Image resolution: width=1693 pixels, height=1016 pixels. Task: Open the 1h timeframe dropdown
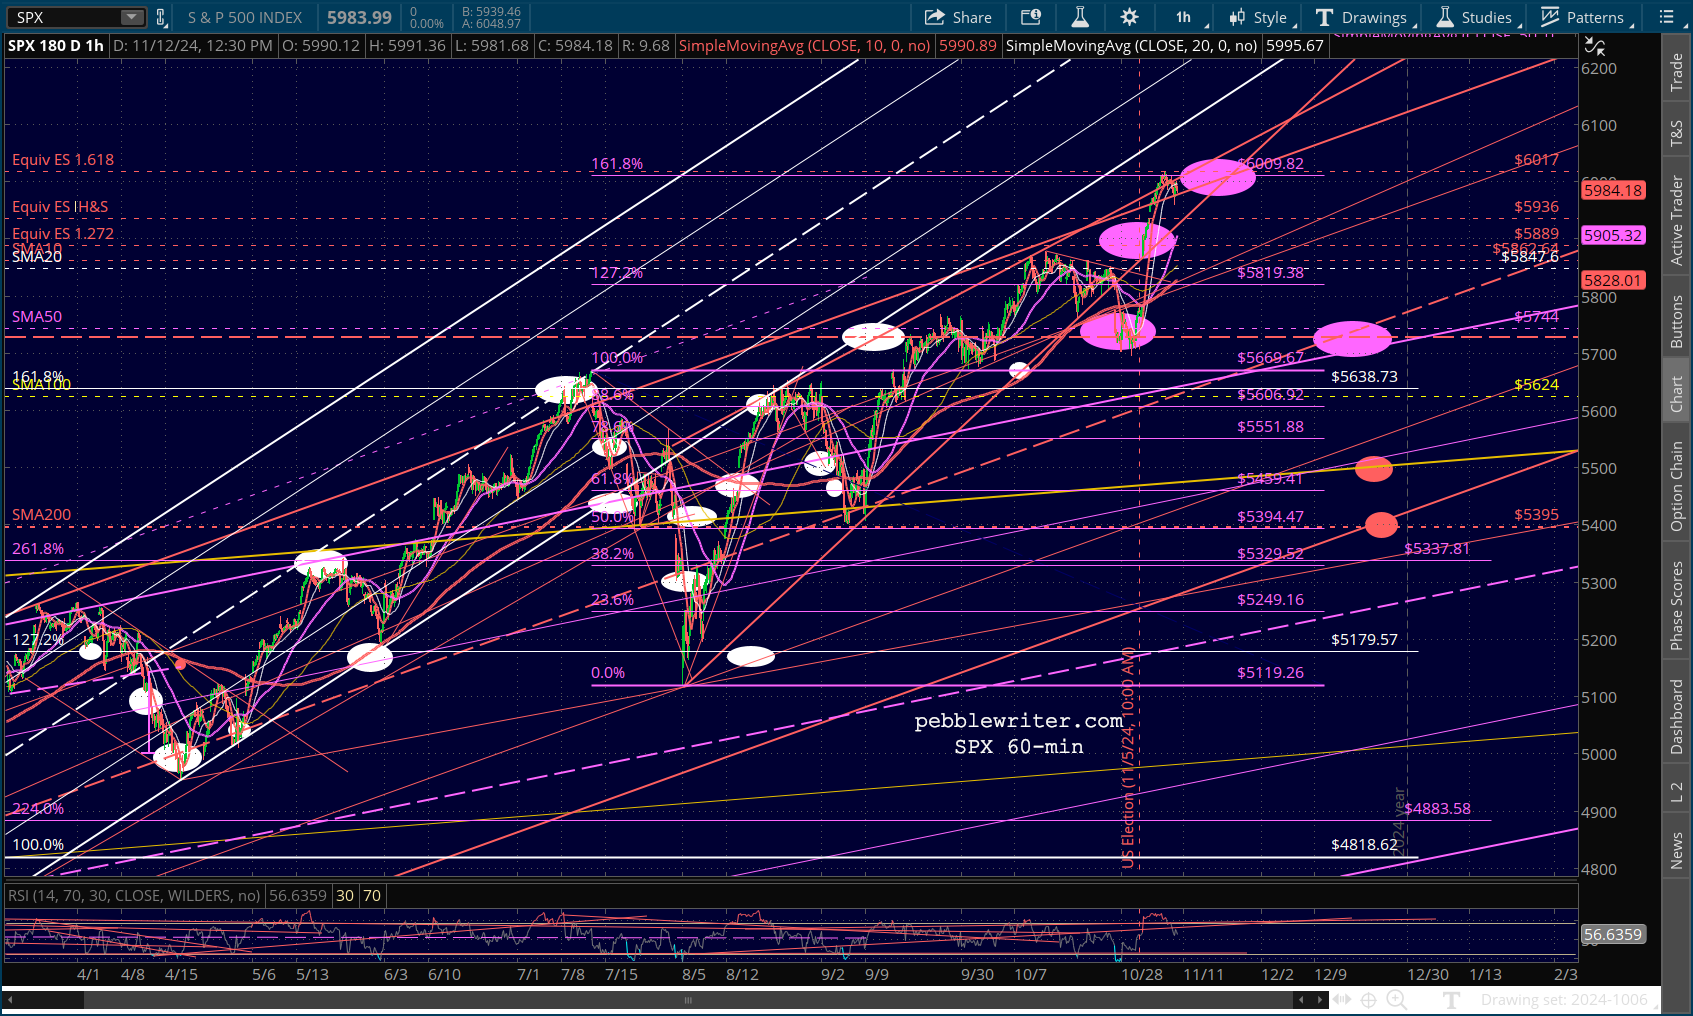[x=1188, y=17]
